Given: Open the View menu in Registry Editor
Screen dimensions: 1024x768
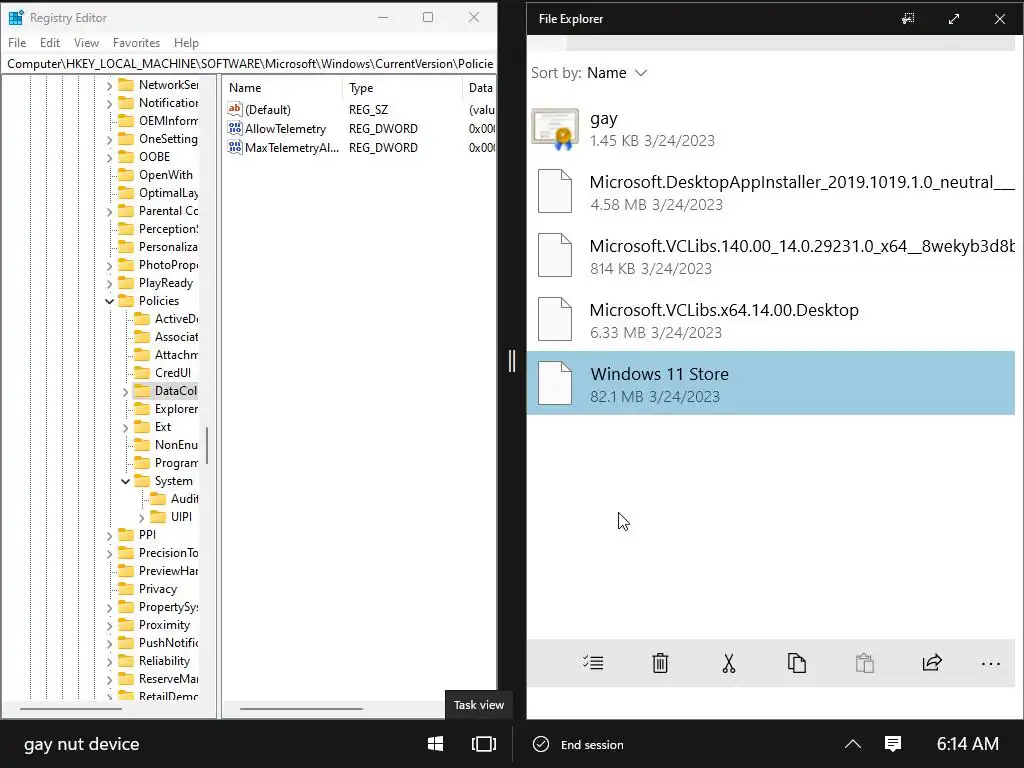Looking at the screenshot, I should (x=86, y=42).
